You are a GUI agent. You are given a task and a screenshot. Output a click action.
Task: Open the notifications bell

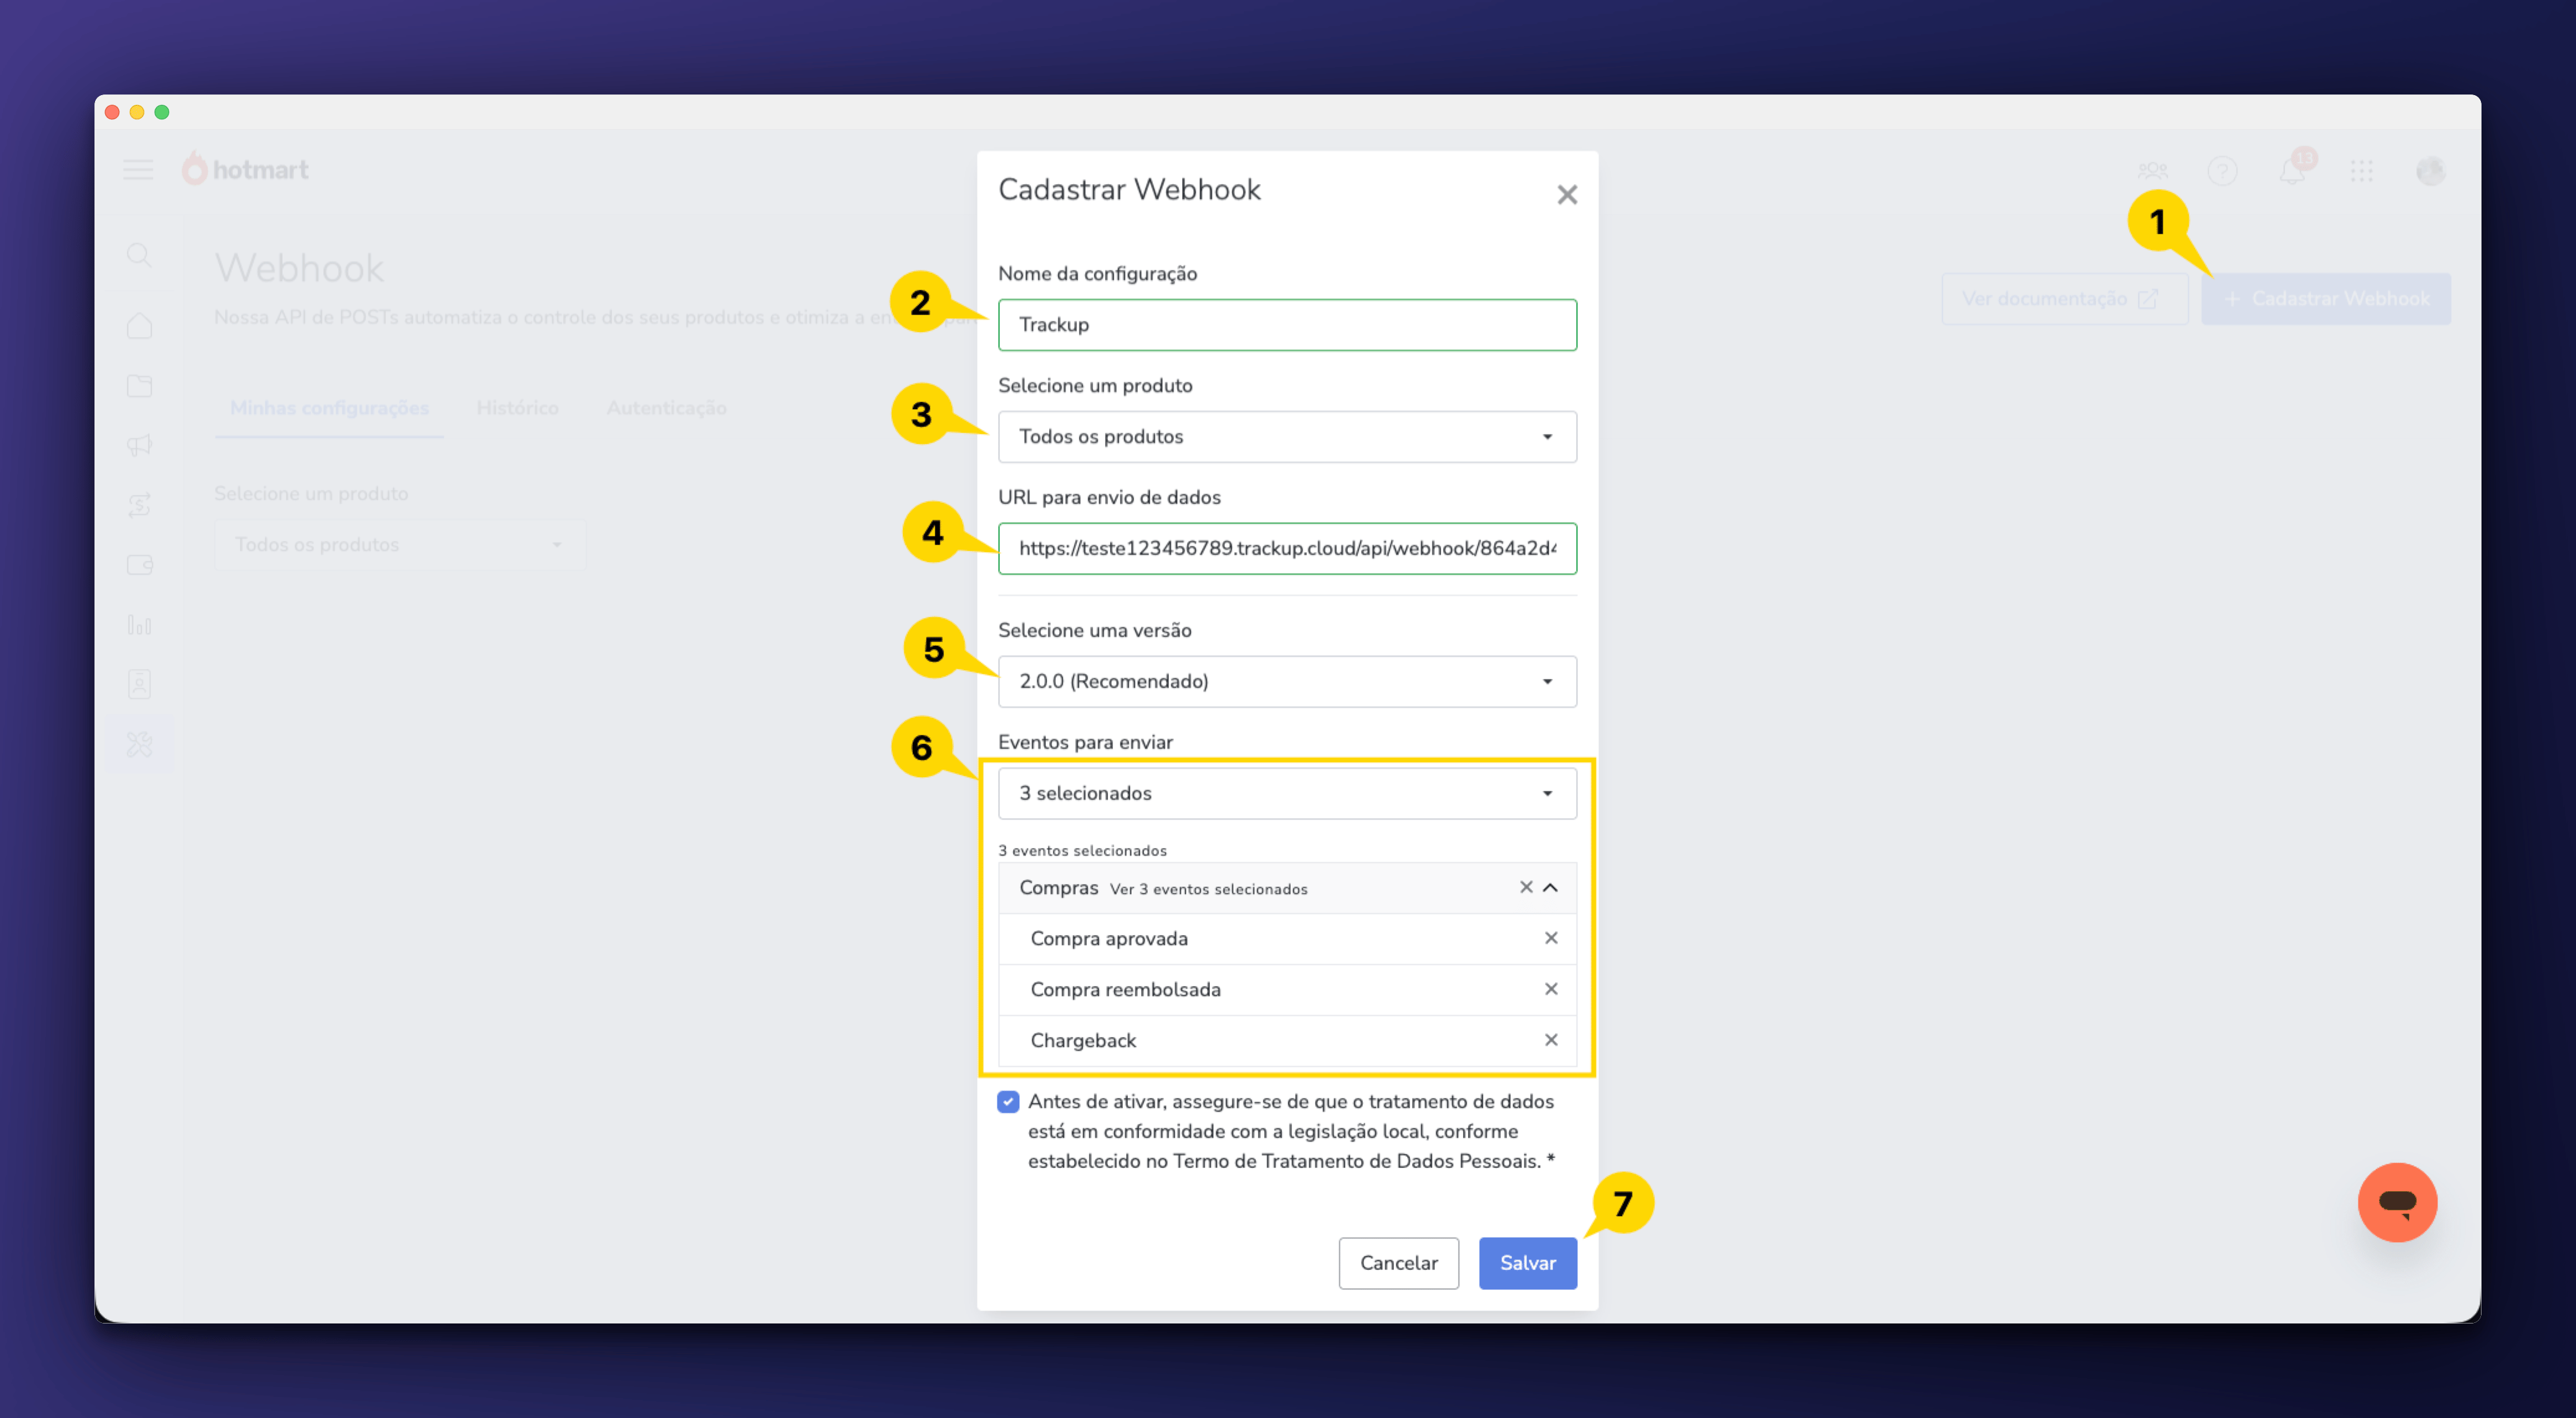coord(2292,171)
